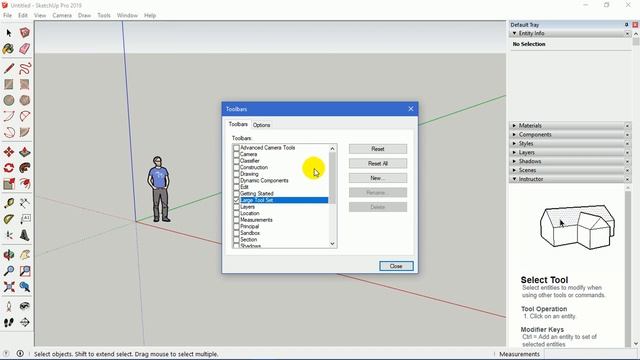The height and width of the screenshot is (360, 640).
Task: Select the Rotate tool
Action: [9, 168]
